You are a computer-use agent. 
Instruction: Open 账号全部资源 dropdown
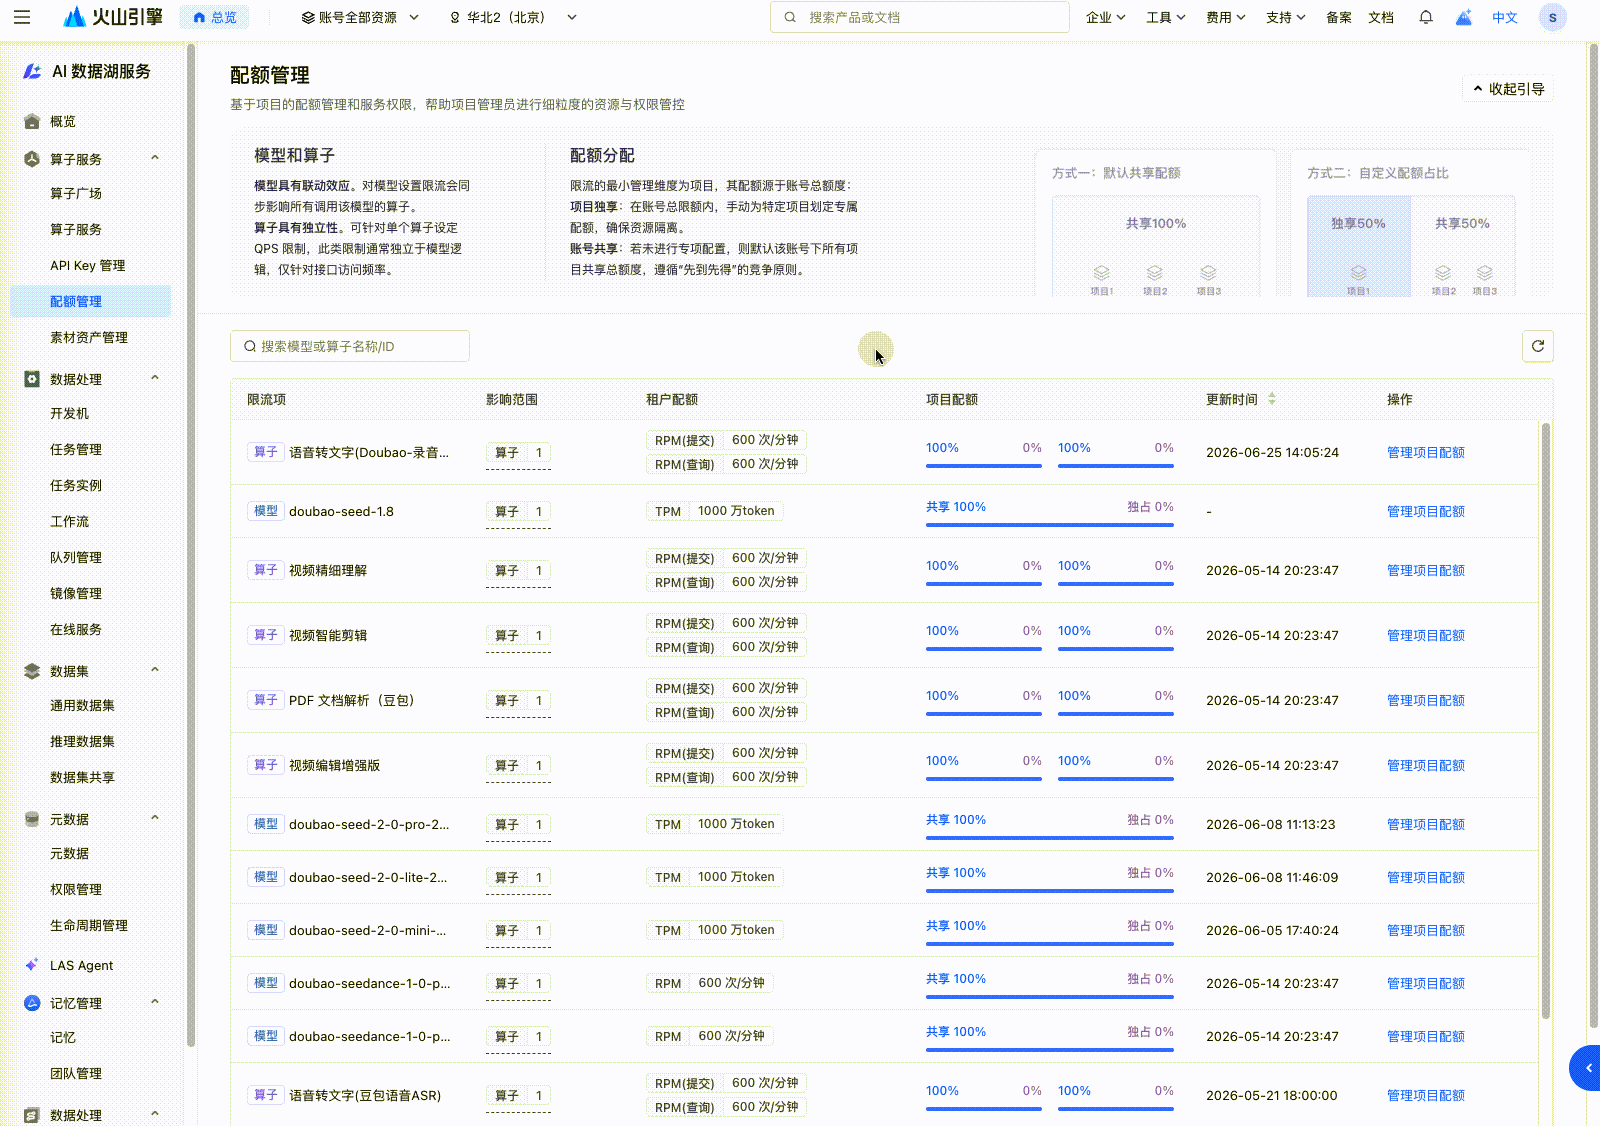tap(360, 17)
